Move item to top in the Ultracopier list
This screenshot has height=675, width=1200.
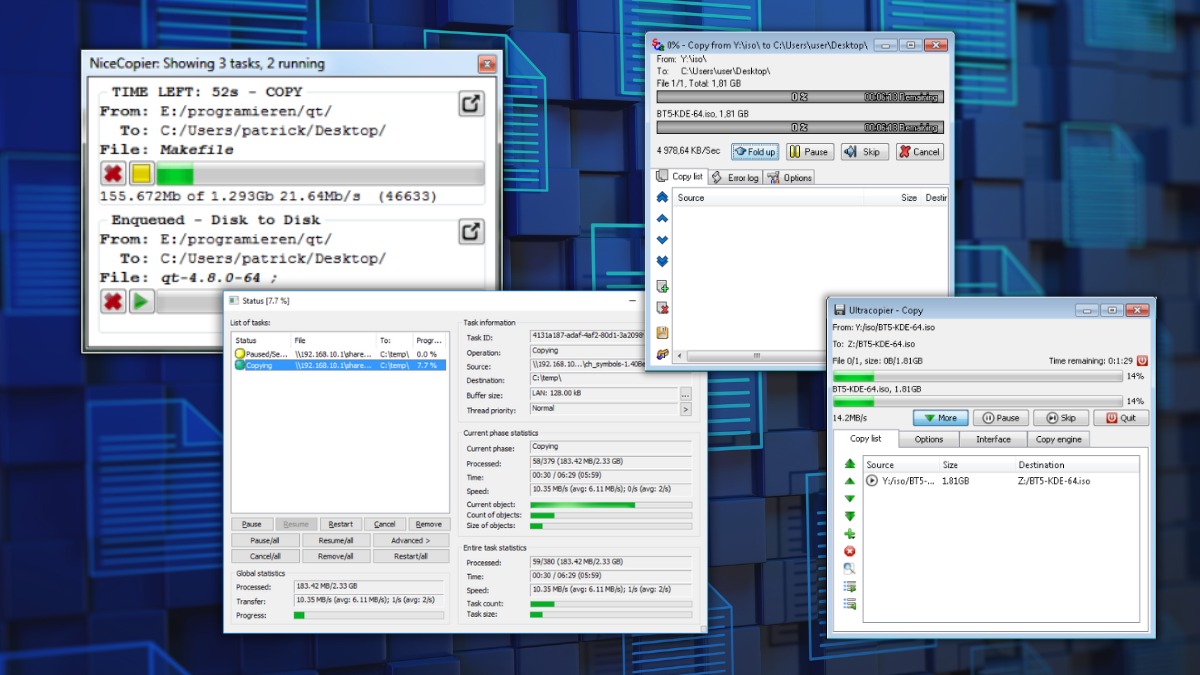pos(850,464)
